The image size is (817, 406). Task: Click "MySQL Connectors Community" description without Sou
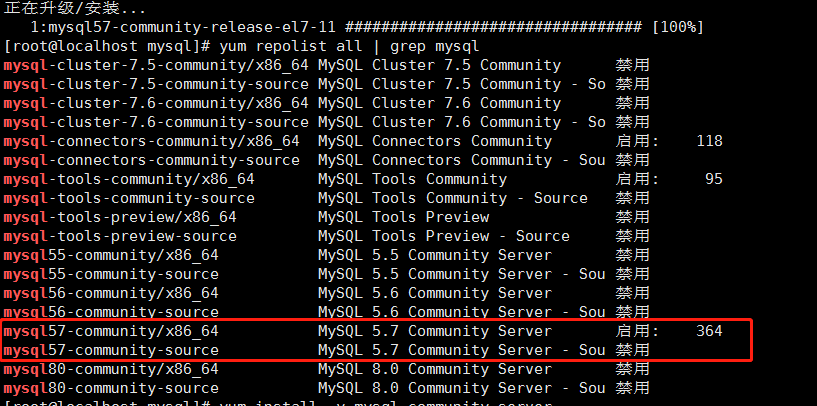point(435,141)
